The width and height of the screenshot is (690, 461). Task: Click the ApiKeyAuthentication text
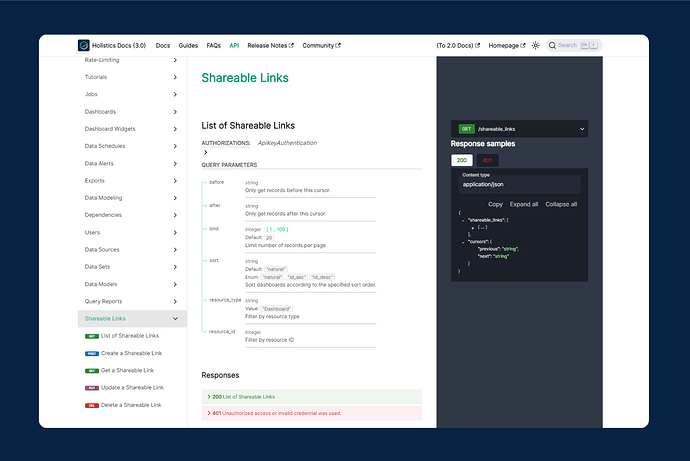[287, 143]
